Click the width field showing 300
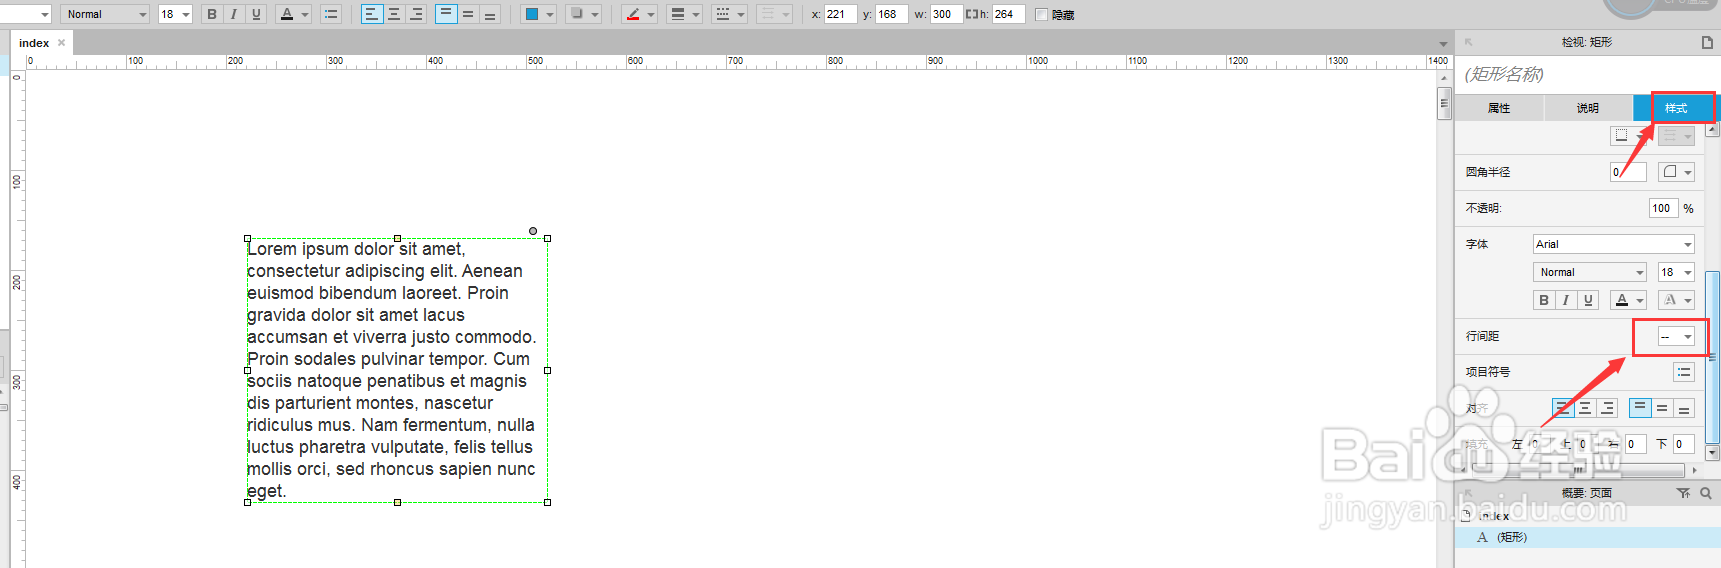 point(946,14)
